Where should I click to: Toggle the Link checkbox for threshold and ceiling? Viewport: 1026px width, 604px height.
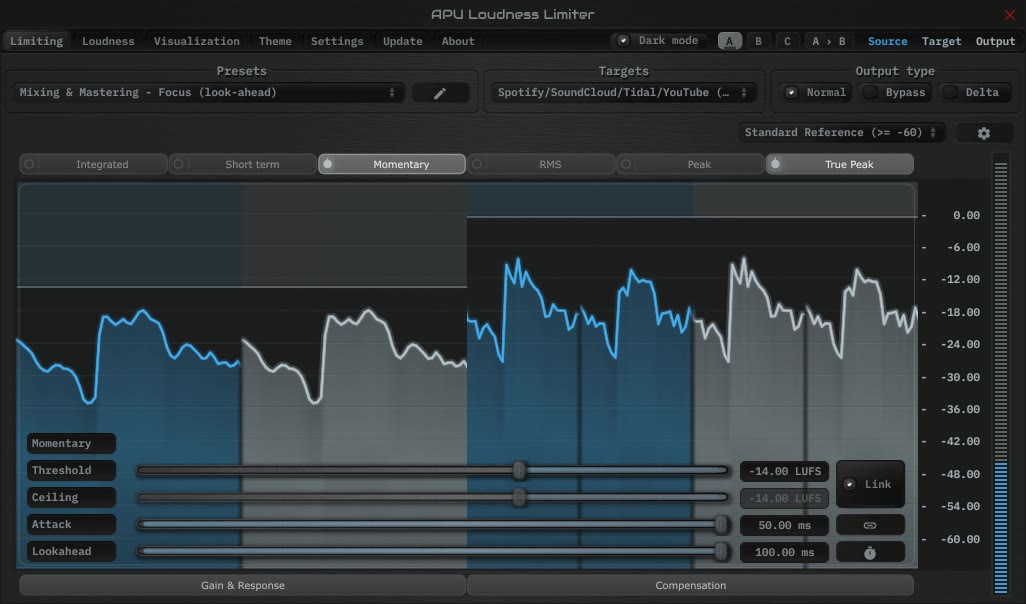(x=870, y=484)
